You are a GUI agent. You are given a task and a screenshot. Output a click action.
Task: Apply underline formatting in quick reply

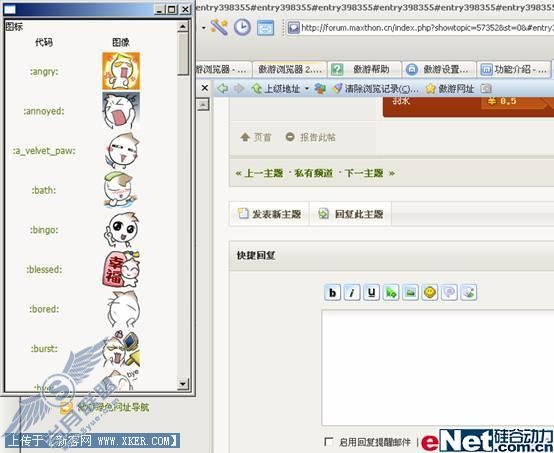point(371,292)
